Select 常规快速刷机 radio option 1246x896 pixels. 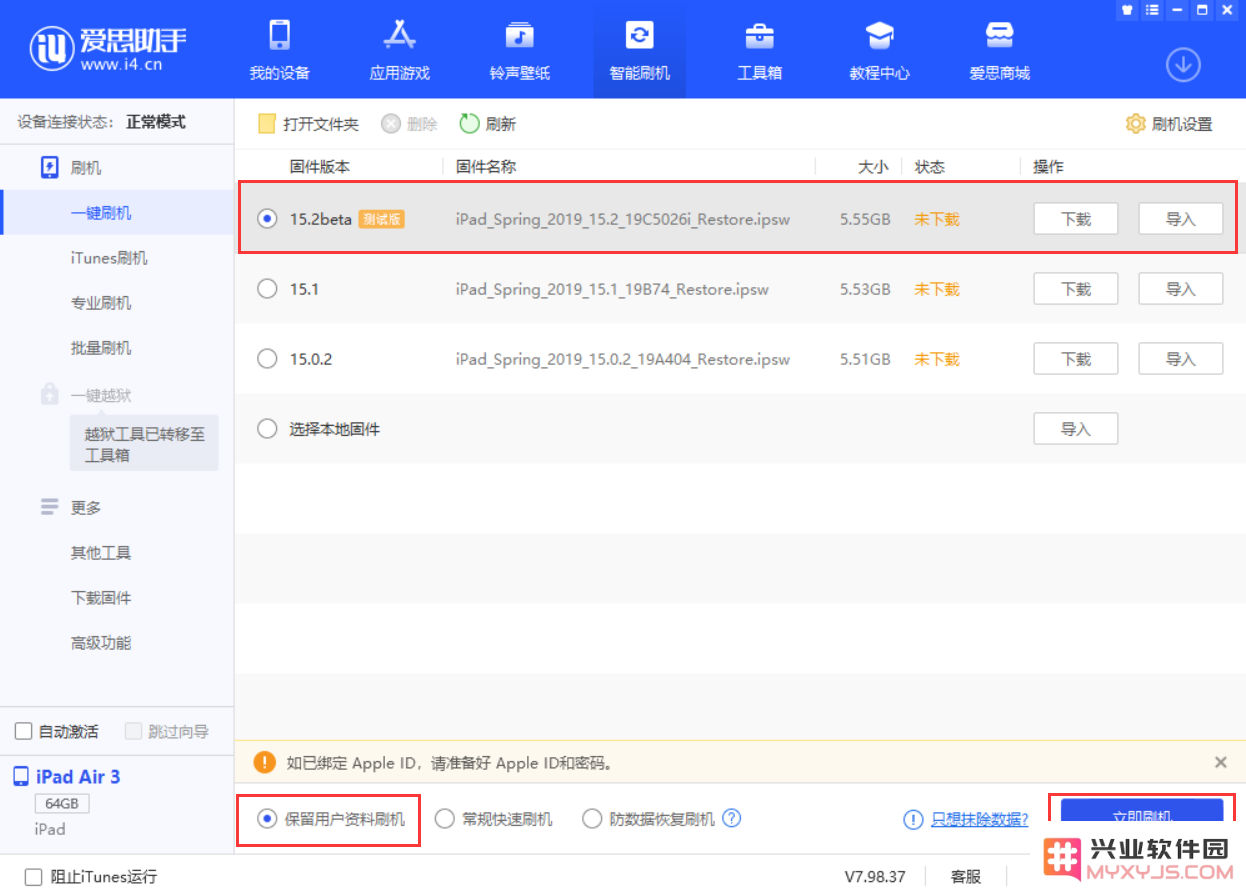point(445,819)
